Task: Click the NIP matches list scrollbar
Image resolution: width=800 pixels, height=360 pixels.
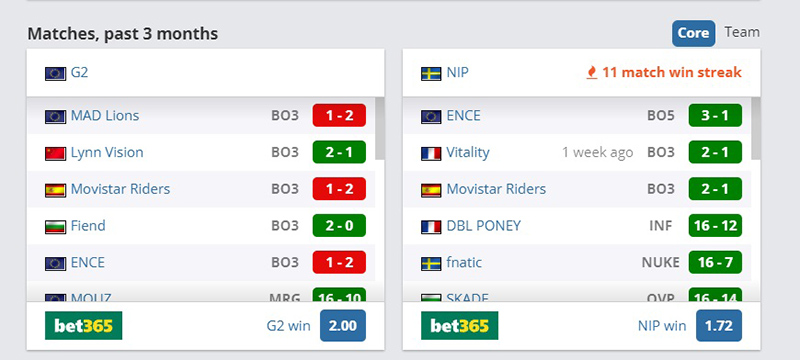Action: pos(756,128)
